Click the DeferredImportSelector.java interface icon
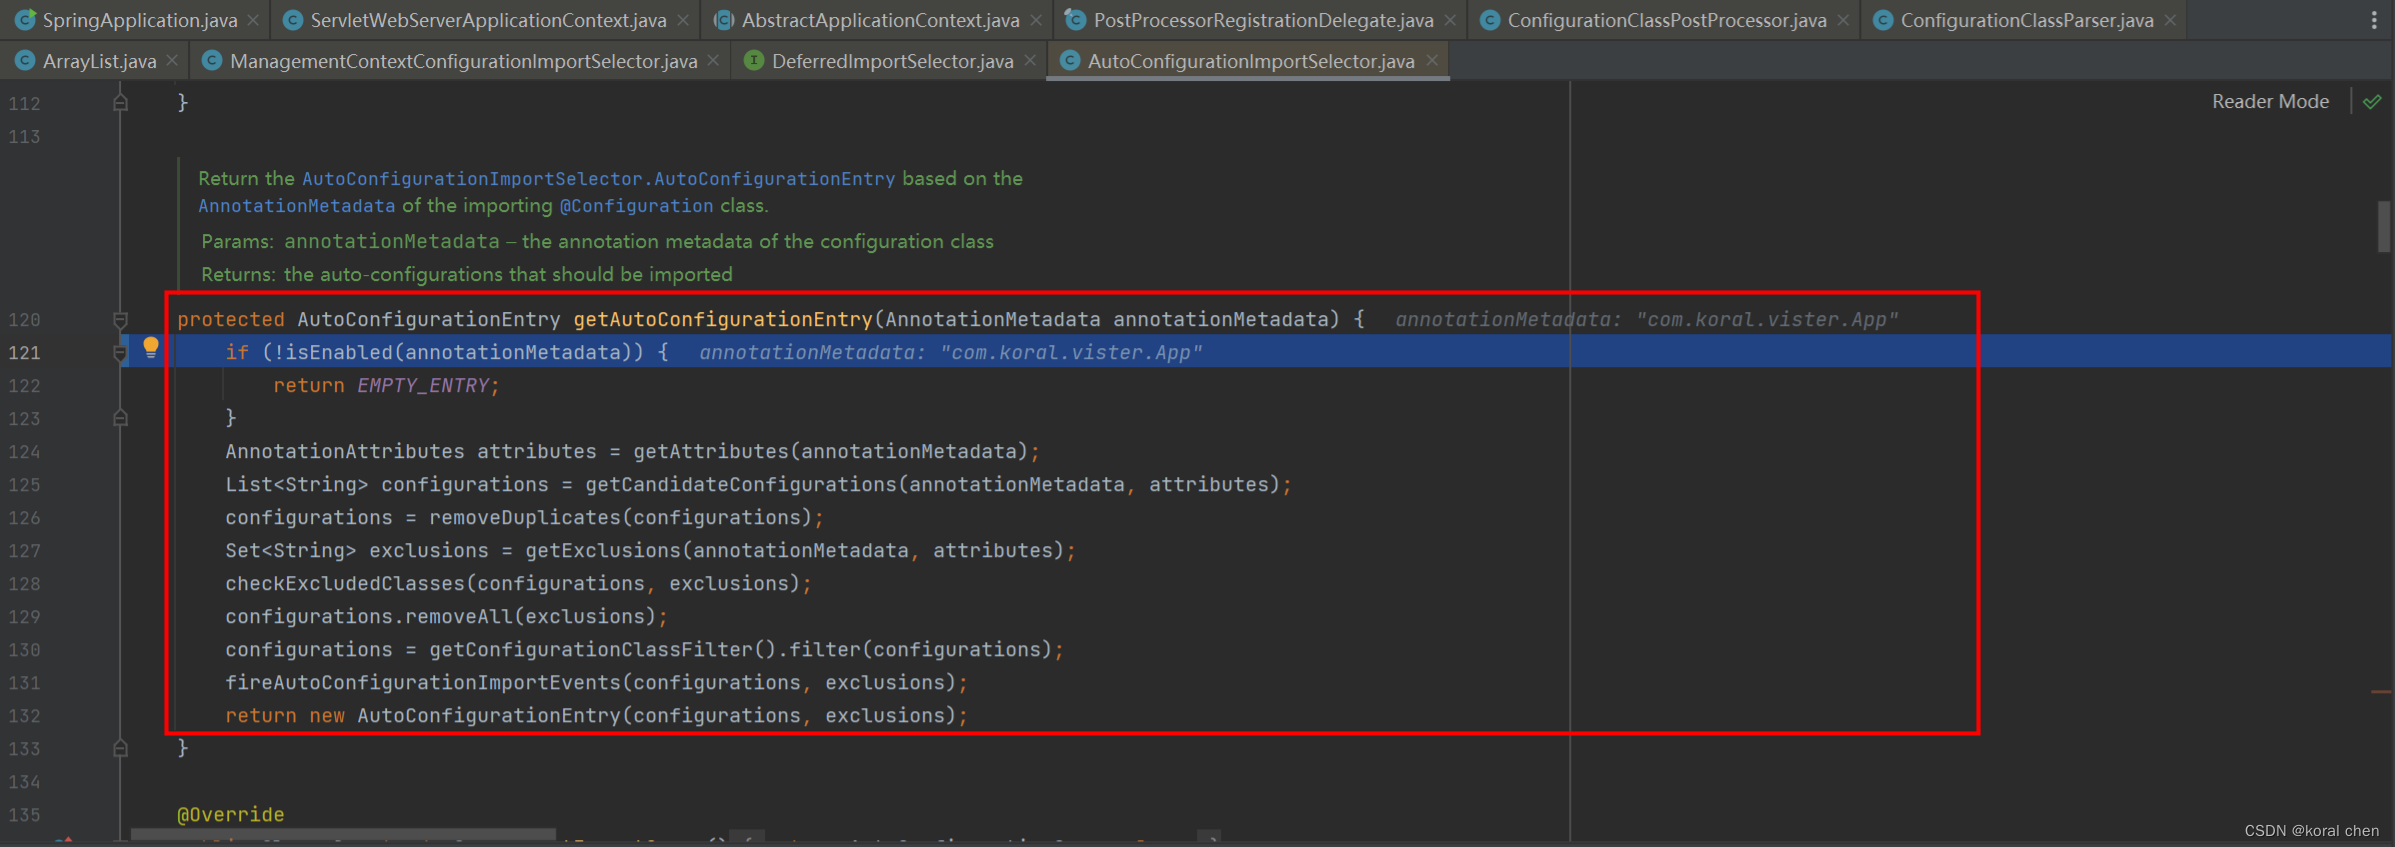 [755, 61]
